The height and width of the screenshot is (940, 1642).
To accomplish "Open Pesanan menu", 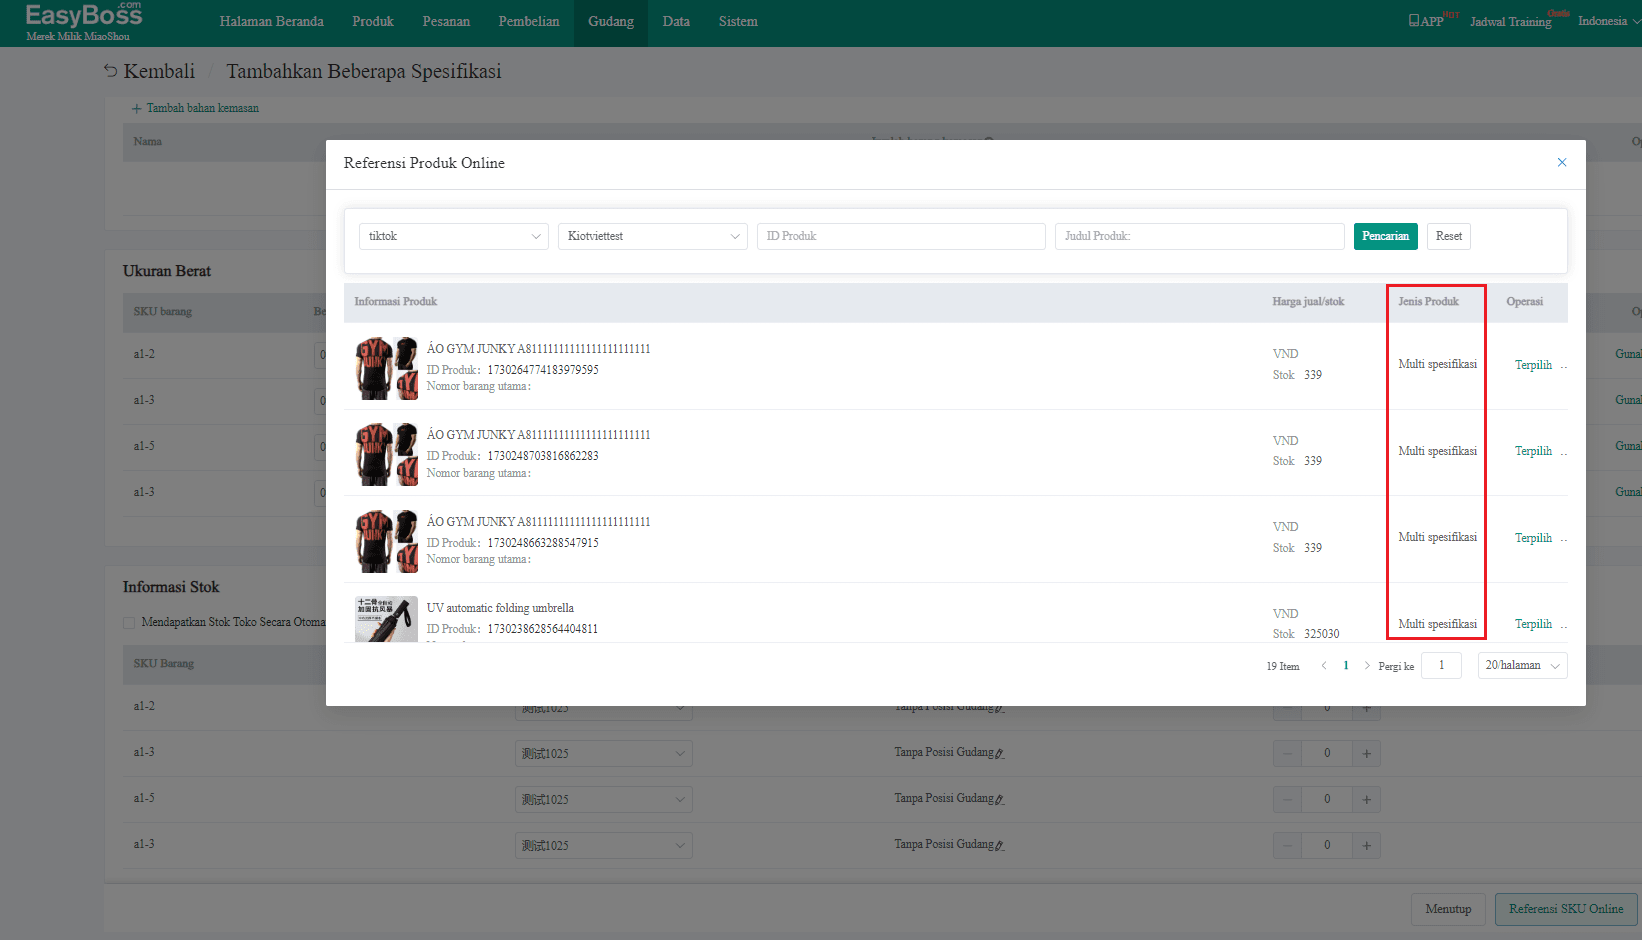I will (x=446, y=21).
